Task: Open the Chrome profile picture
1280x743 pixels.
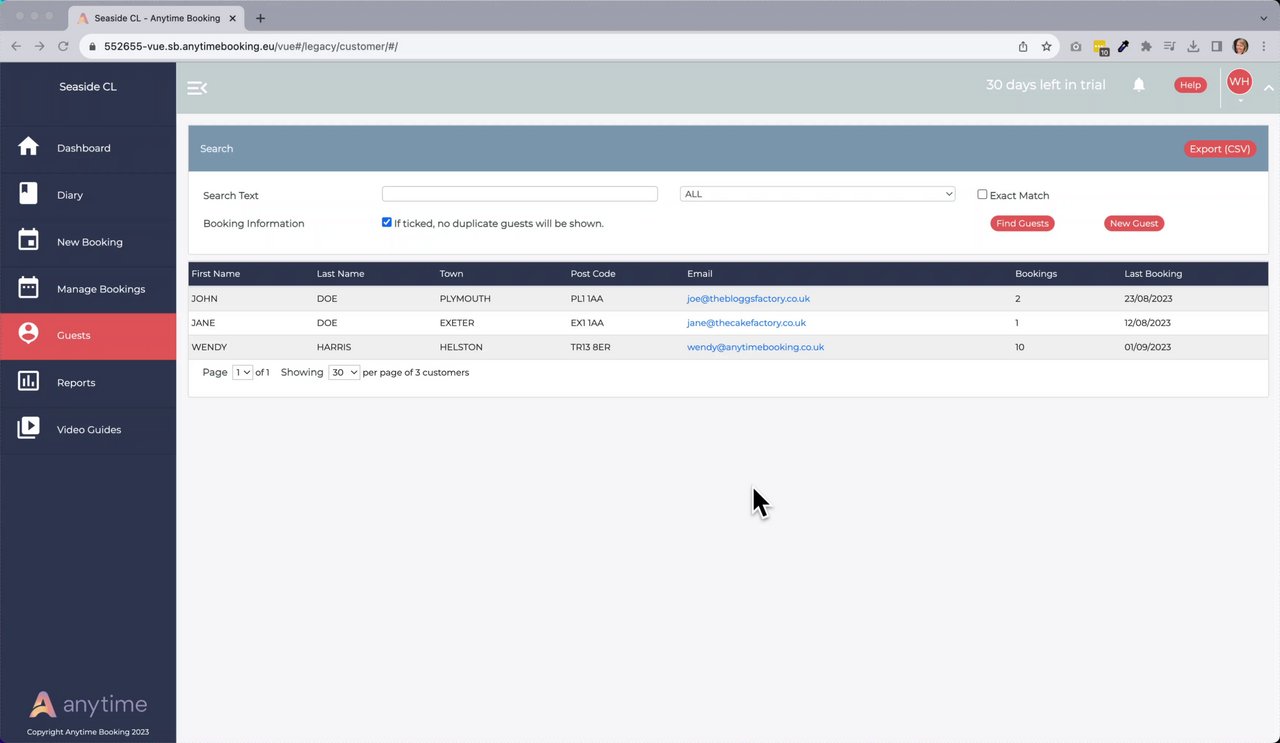Action: pyautogui.click(x=1241, y=46)
